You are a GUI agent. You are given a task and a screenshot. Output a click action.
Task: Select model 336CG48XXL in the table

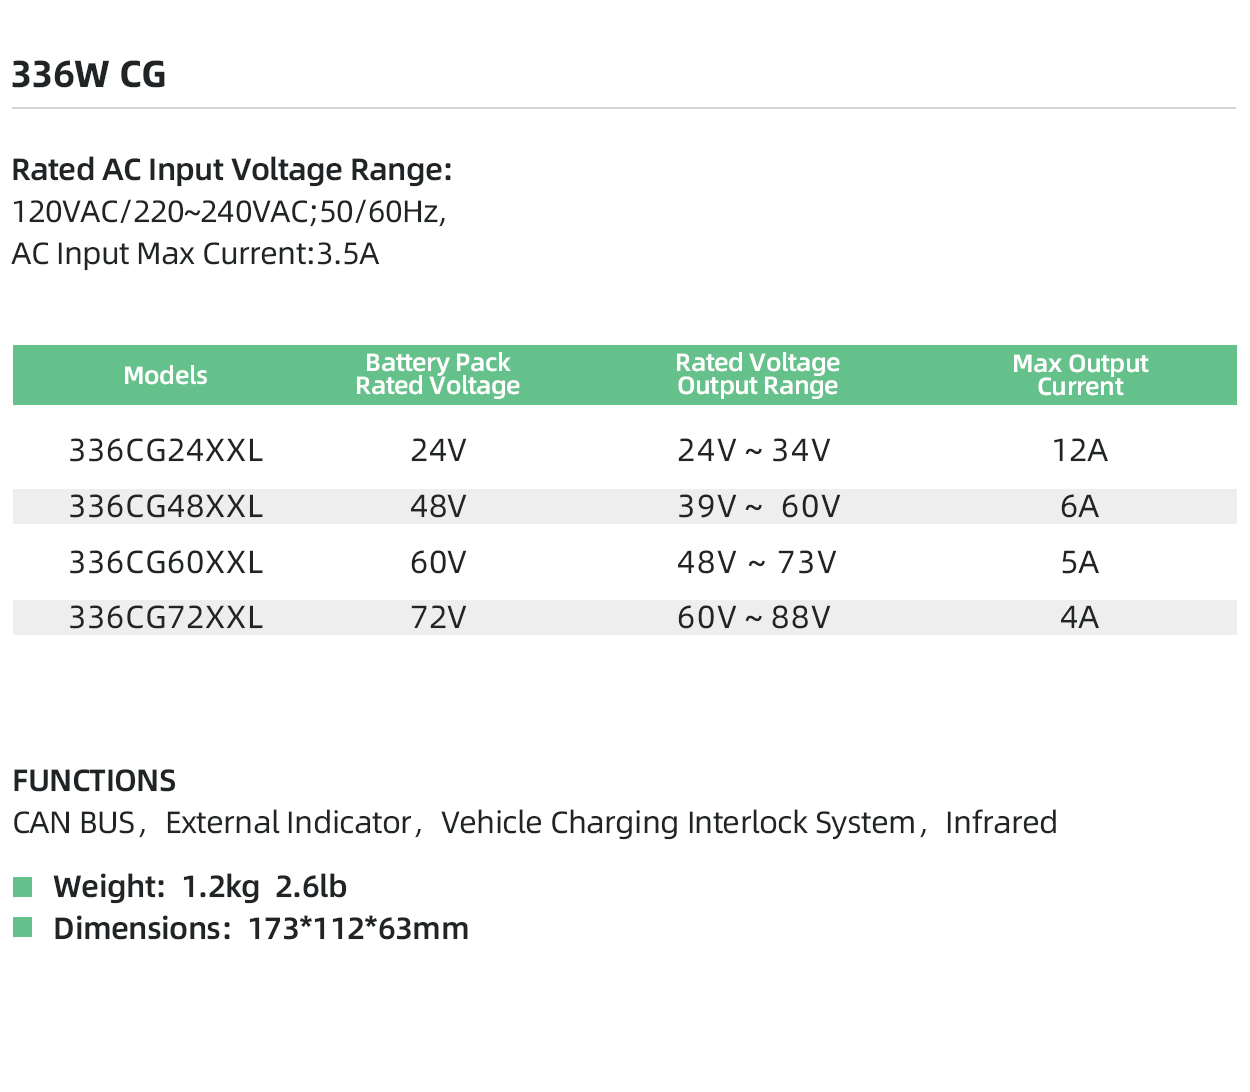point(166,507)
